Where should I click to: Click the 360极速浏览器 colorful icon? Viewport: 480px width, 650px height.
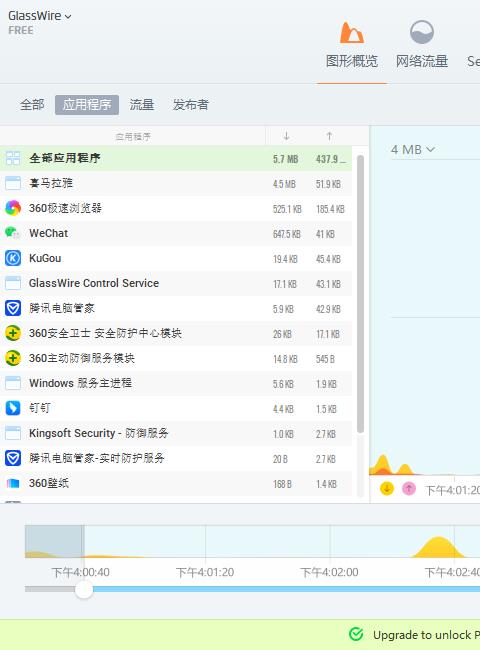(13, 208)
